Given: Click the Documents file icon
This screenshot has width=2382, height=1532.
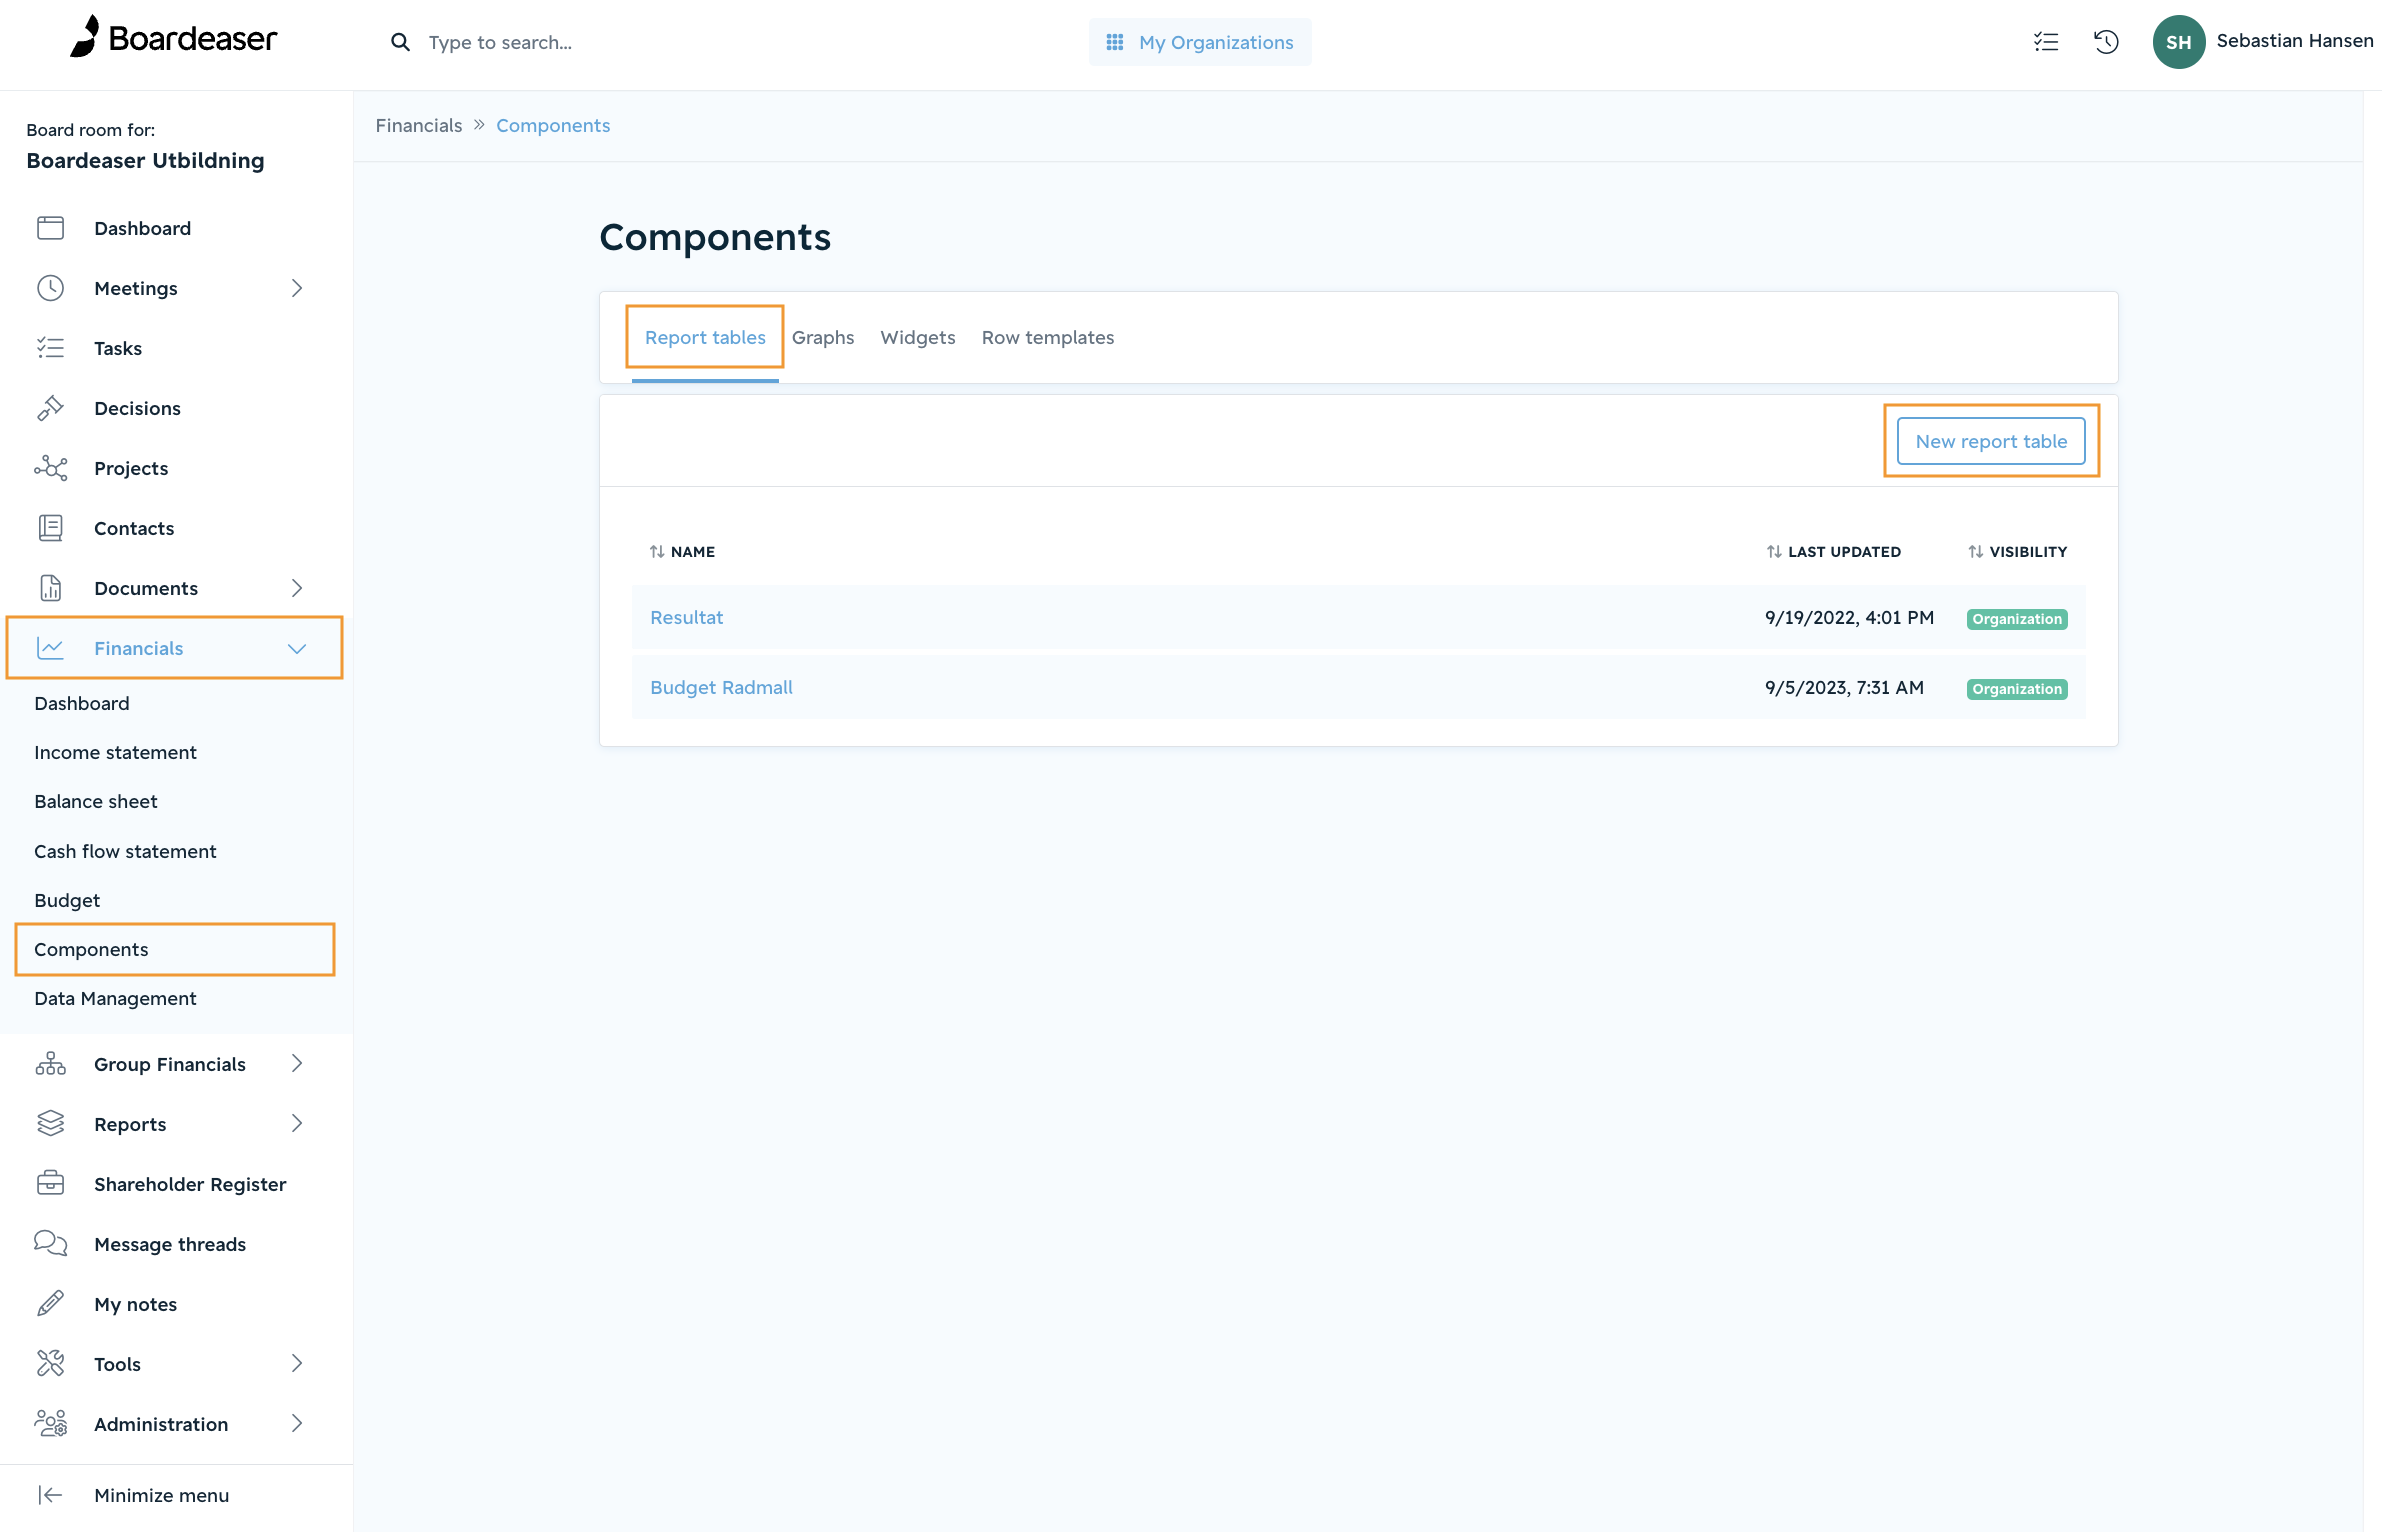Looking at the screenshot, I should tap(50, 588).
